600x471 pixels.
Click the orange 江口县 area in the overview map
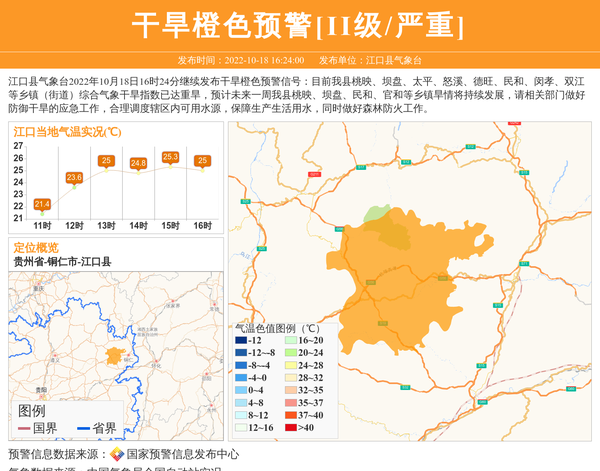point(114,355)
